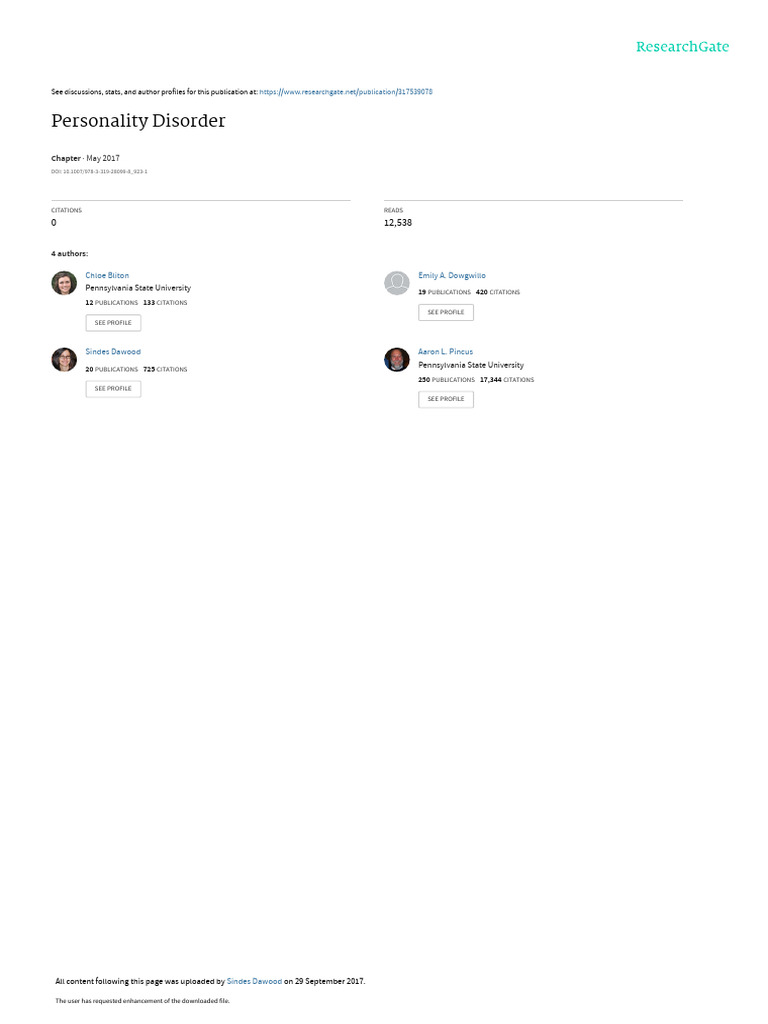Click the 12,538 reads count
Screen dimensions: 768x1024
tap(398, 223)
